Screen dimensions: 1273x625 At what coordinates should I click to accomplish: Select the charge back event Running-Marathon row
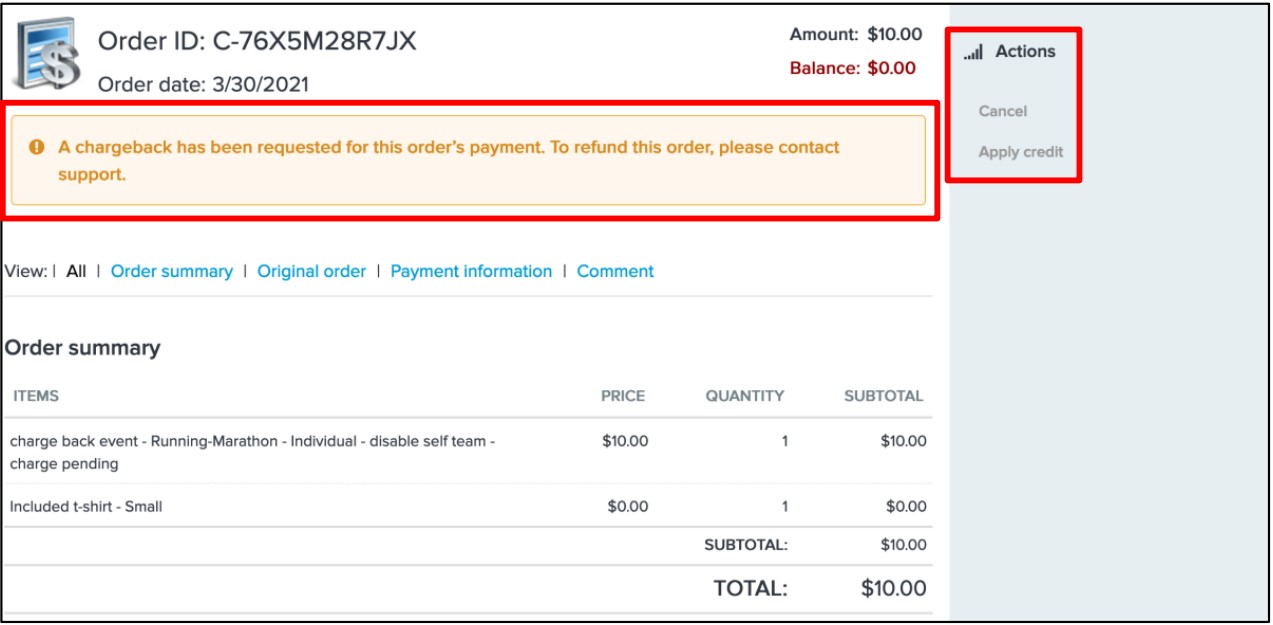click(x=467, y=452)
